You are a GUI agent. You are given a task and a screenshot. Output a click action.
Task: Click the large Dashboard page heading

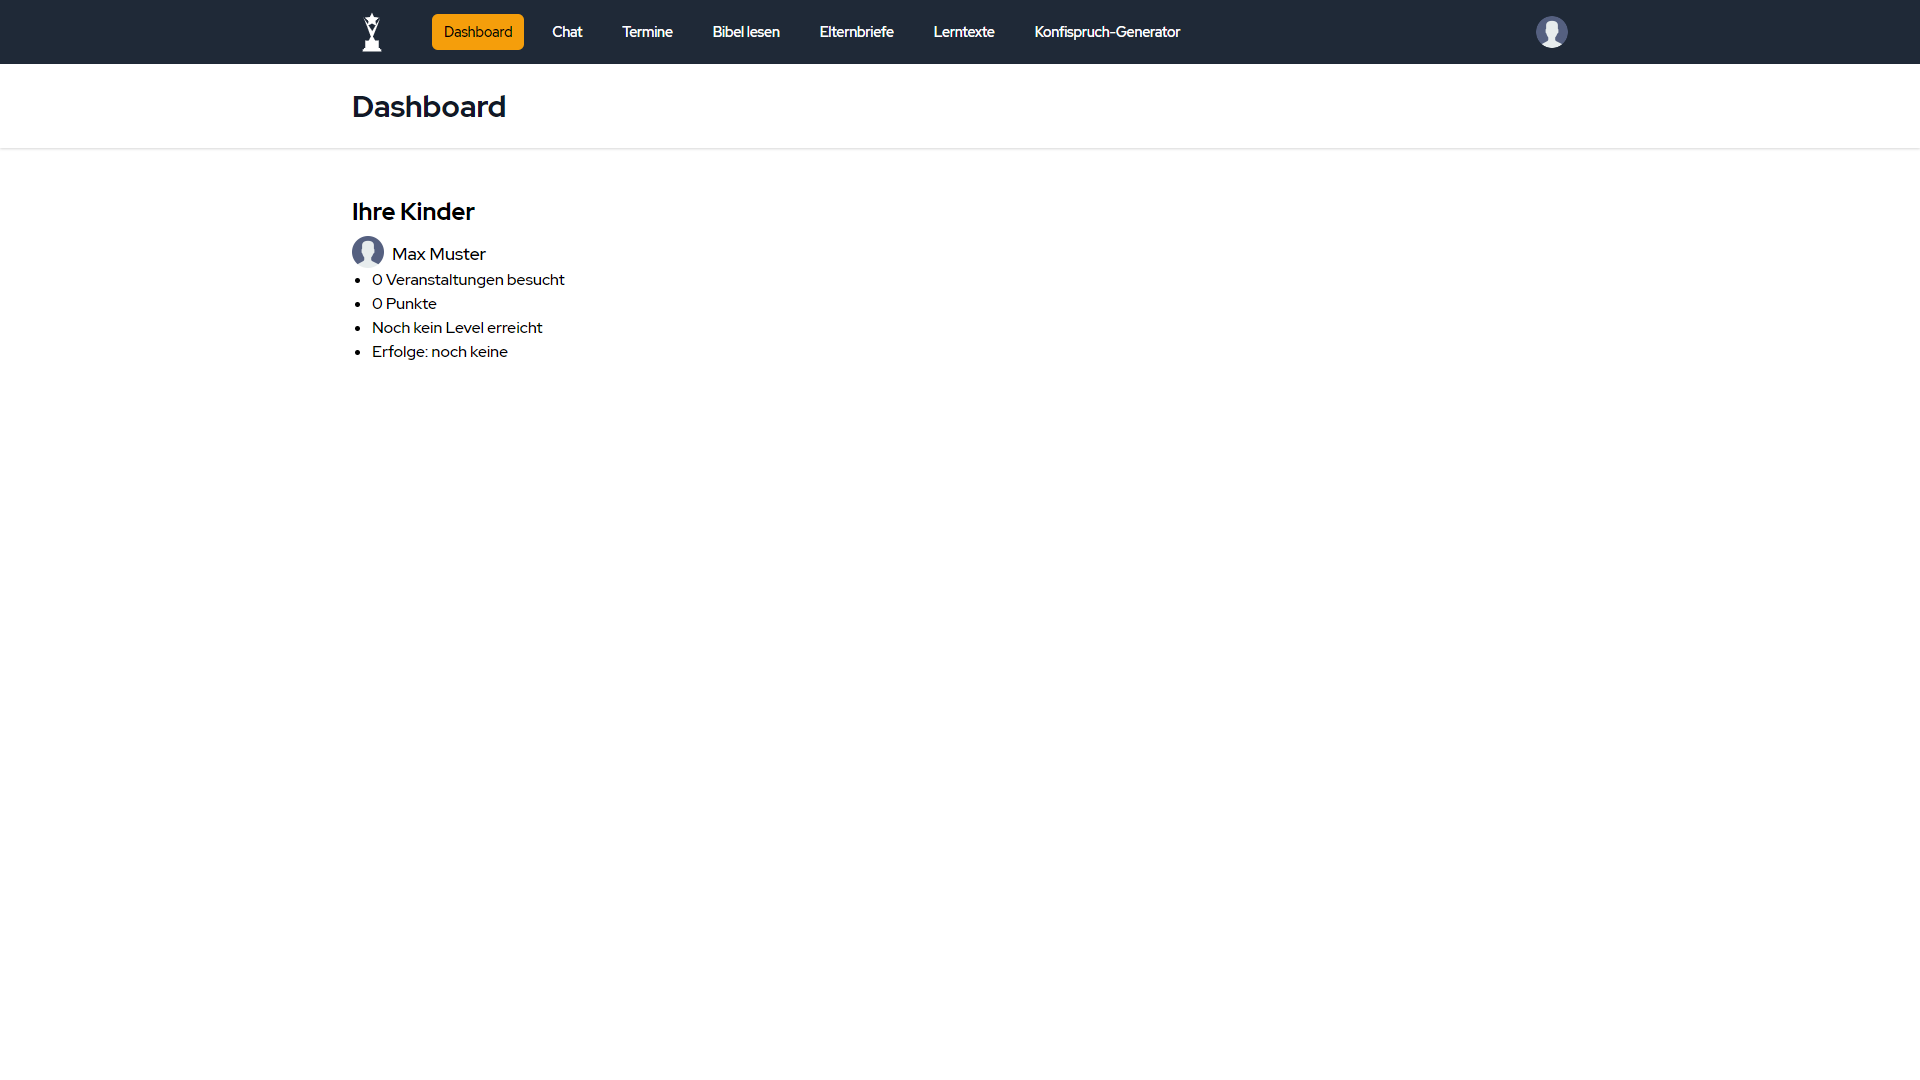(x=429, y=107)
